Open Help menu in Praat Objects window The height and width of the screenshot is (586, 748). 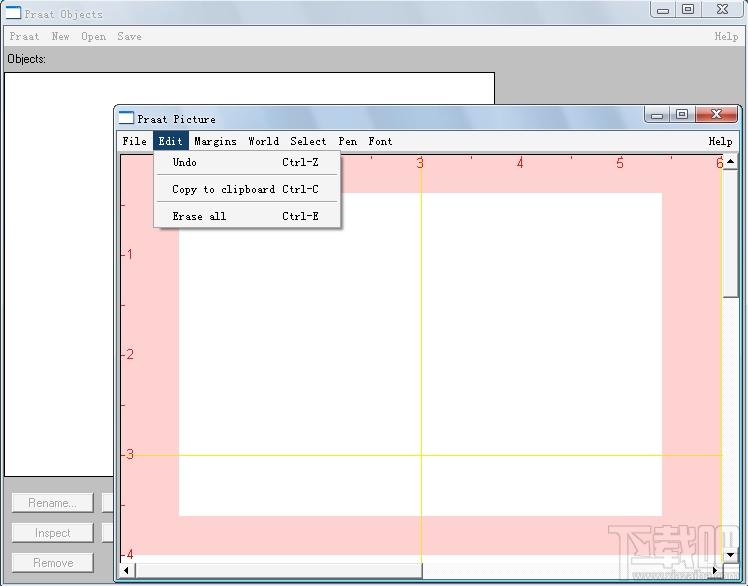pos(726,36)
